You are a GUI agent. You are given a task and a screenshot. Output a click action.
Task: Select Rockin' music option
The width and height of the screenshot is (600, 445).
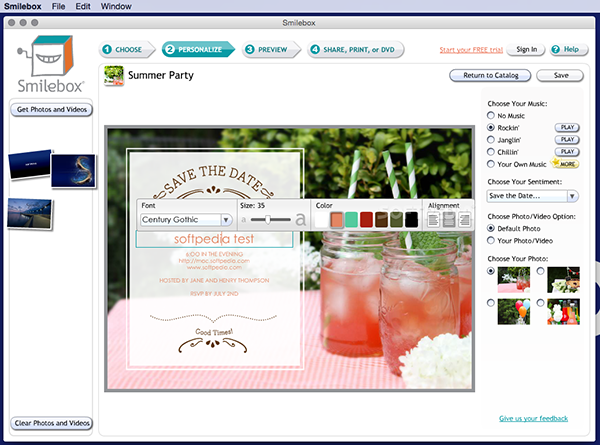[491, 127]
